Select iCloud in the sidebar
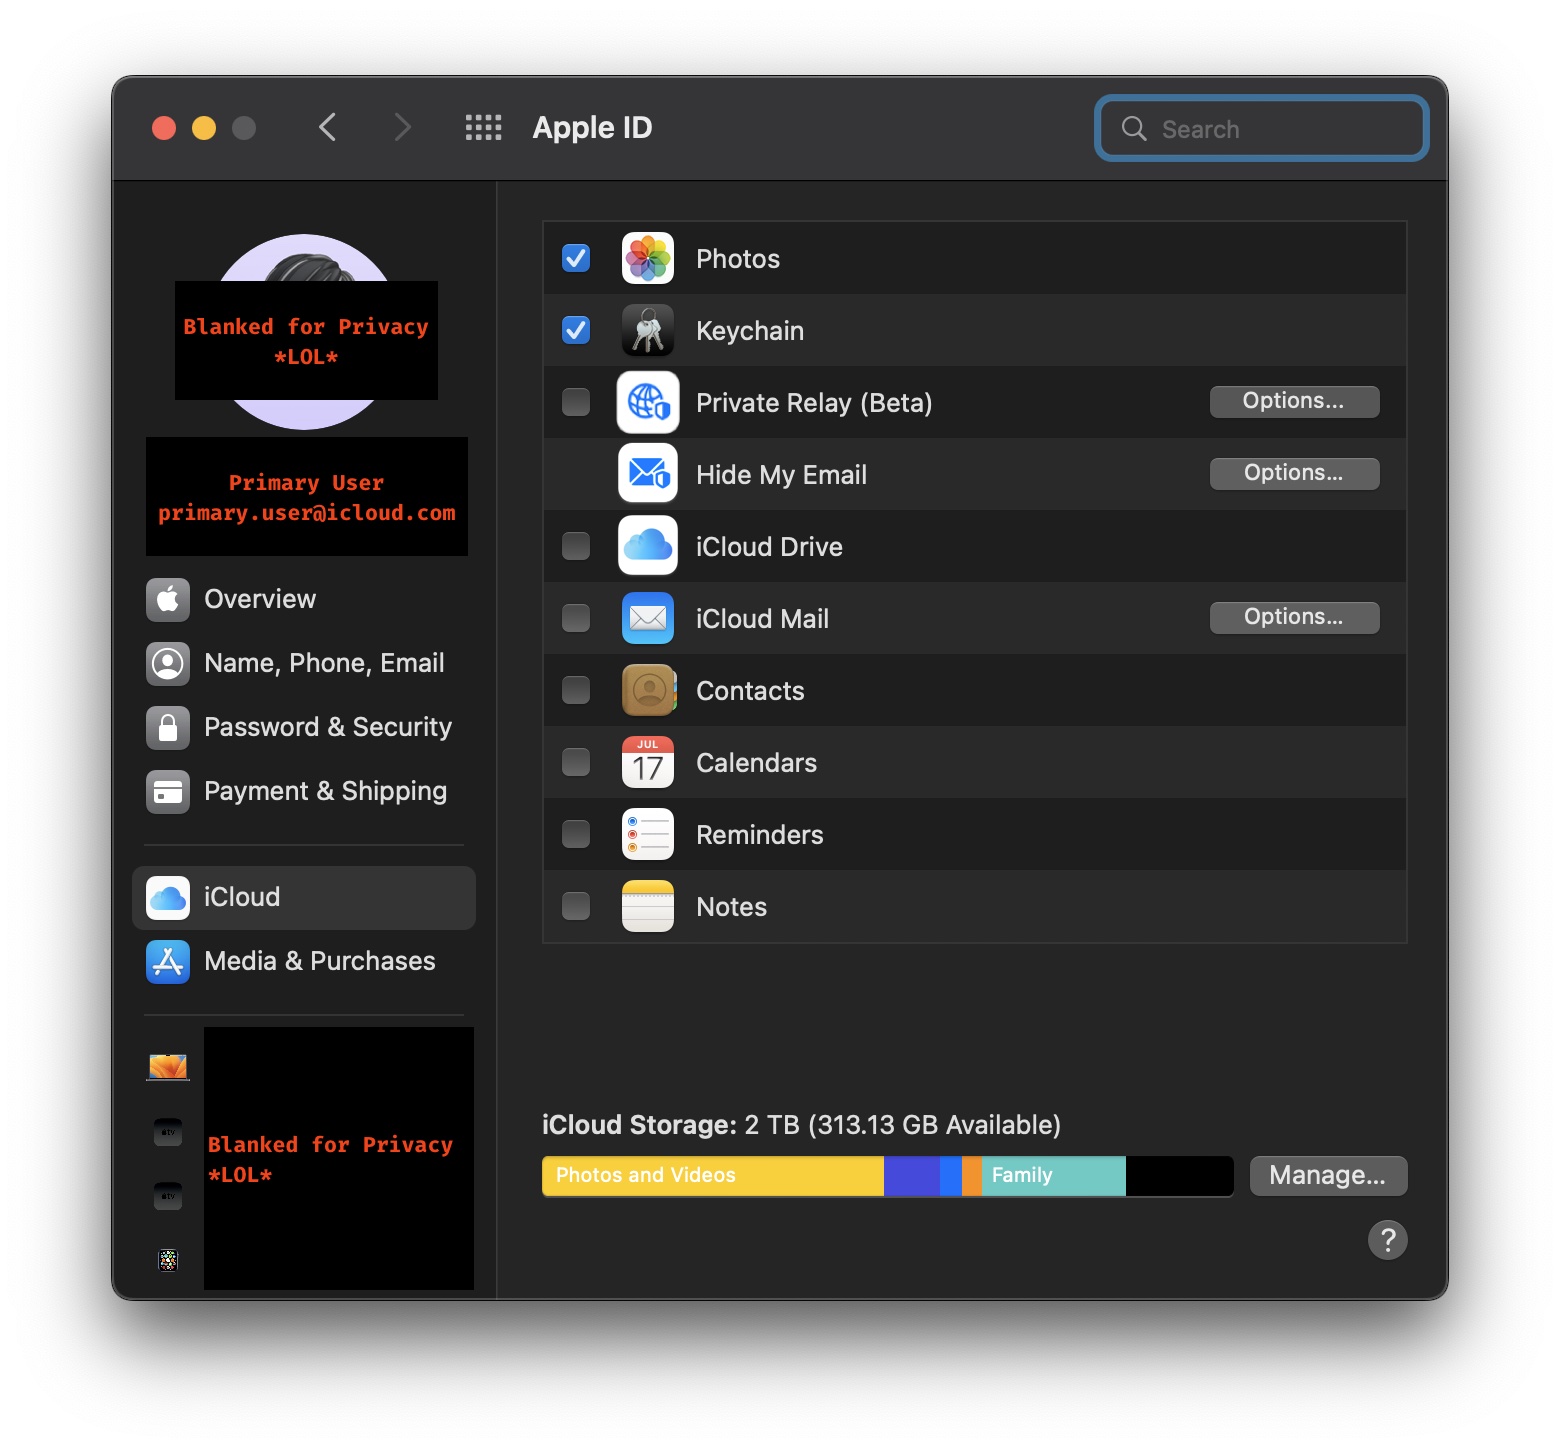The height and width of the screenshot is (1448, 1560). click(304, 897)
